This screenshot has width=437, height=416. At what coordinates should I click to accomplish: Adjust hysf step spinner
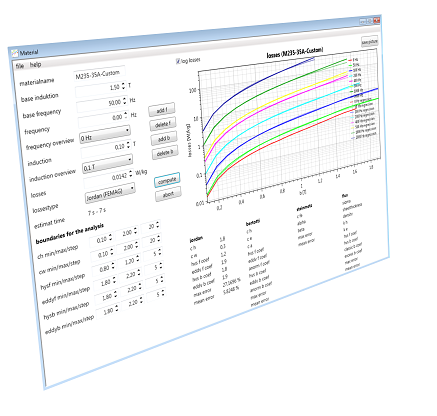pos(160,252)
